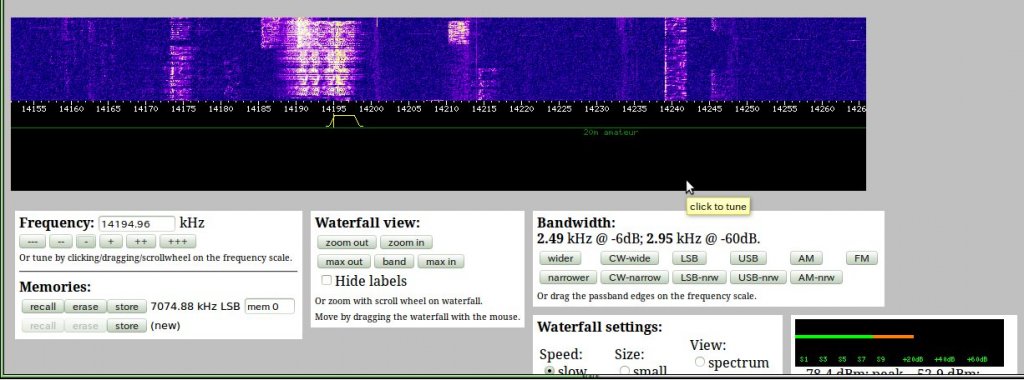The image size is (1024, 380).
Task: Zoom in the waterfall view
Action: tap(406, 243)
